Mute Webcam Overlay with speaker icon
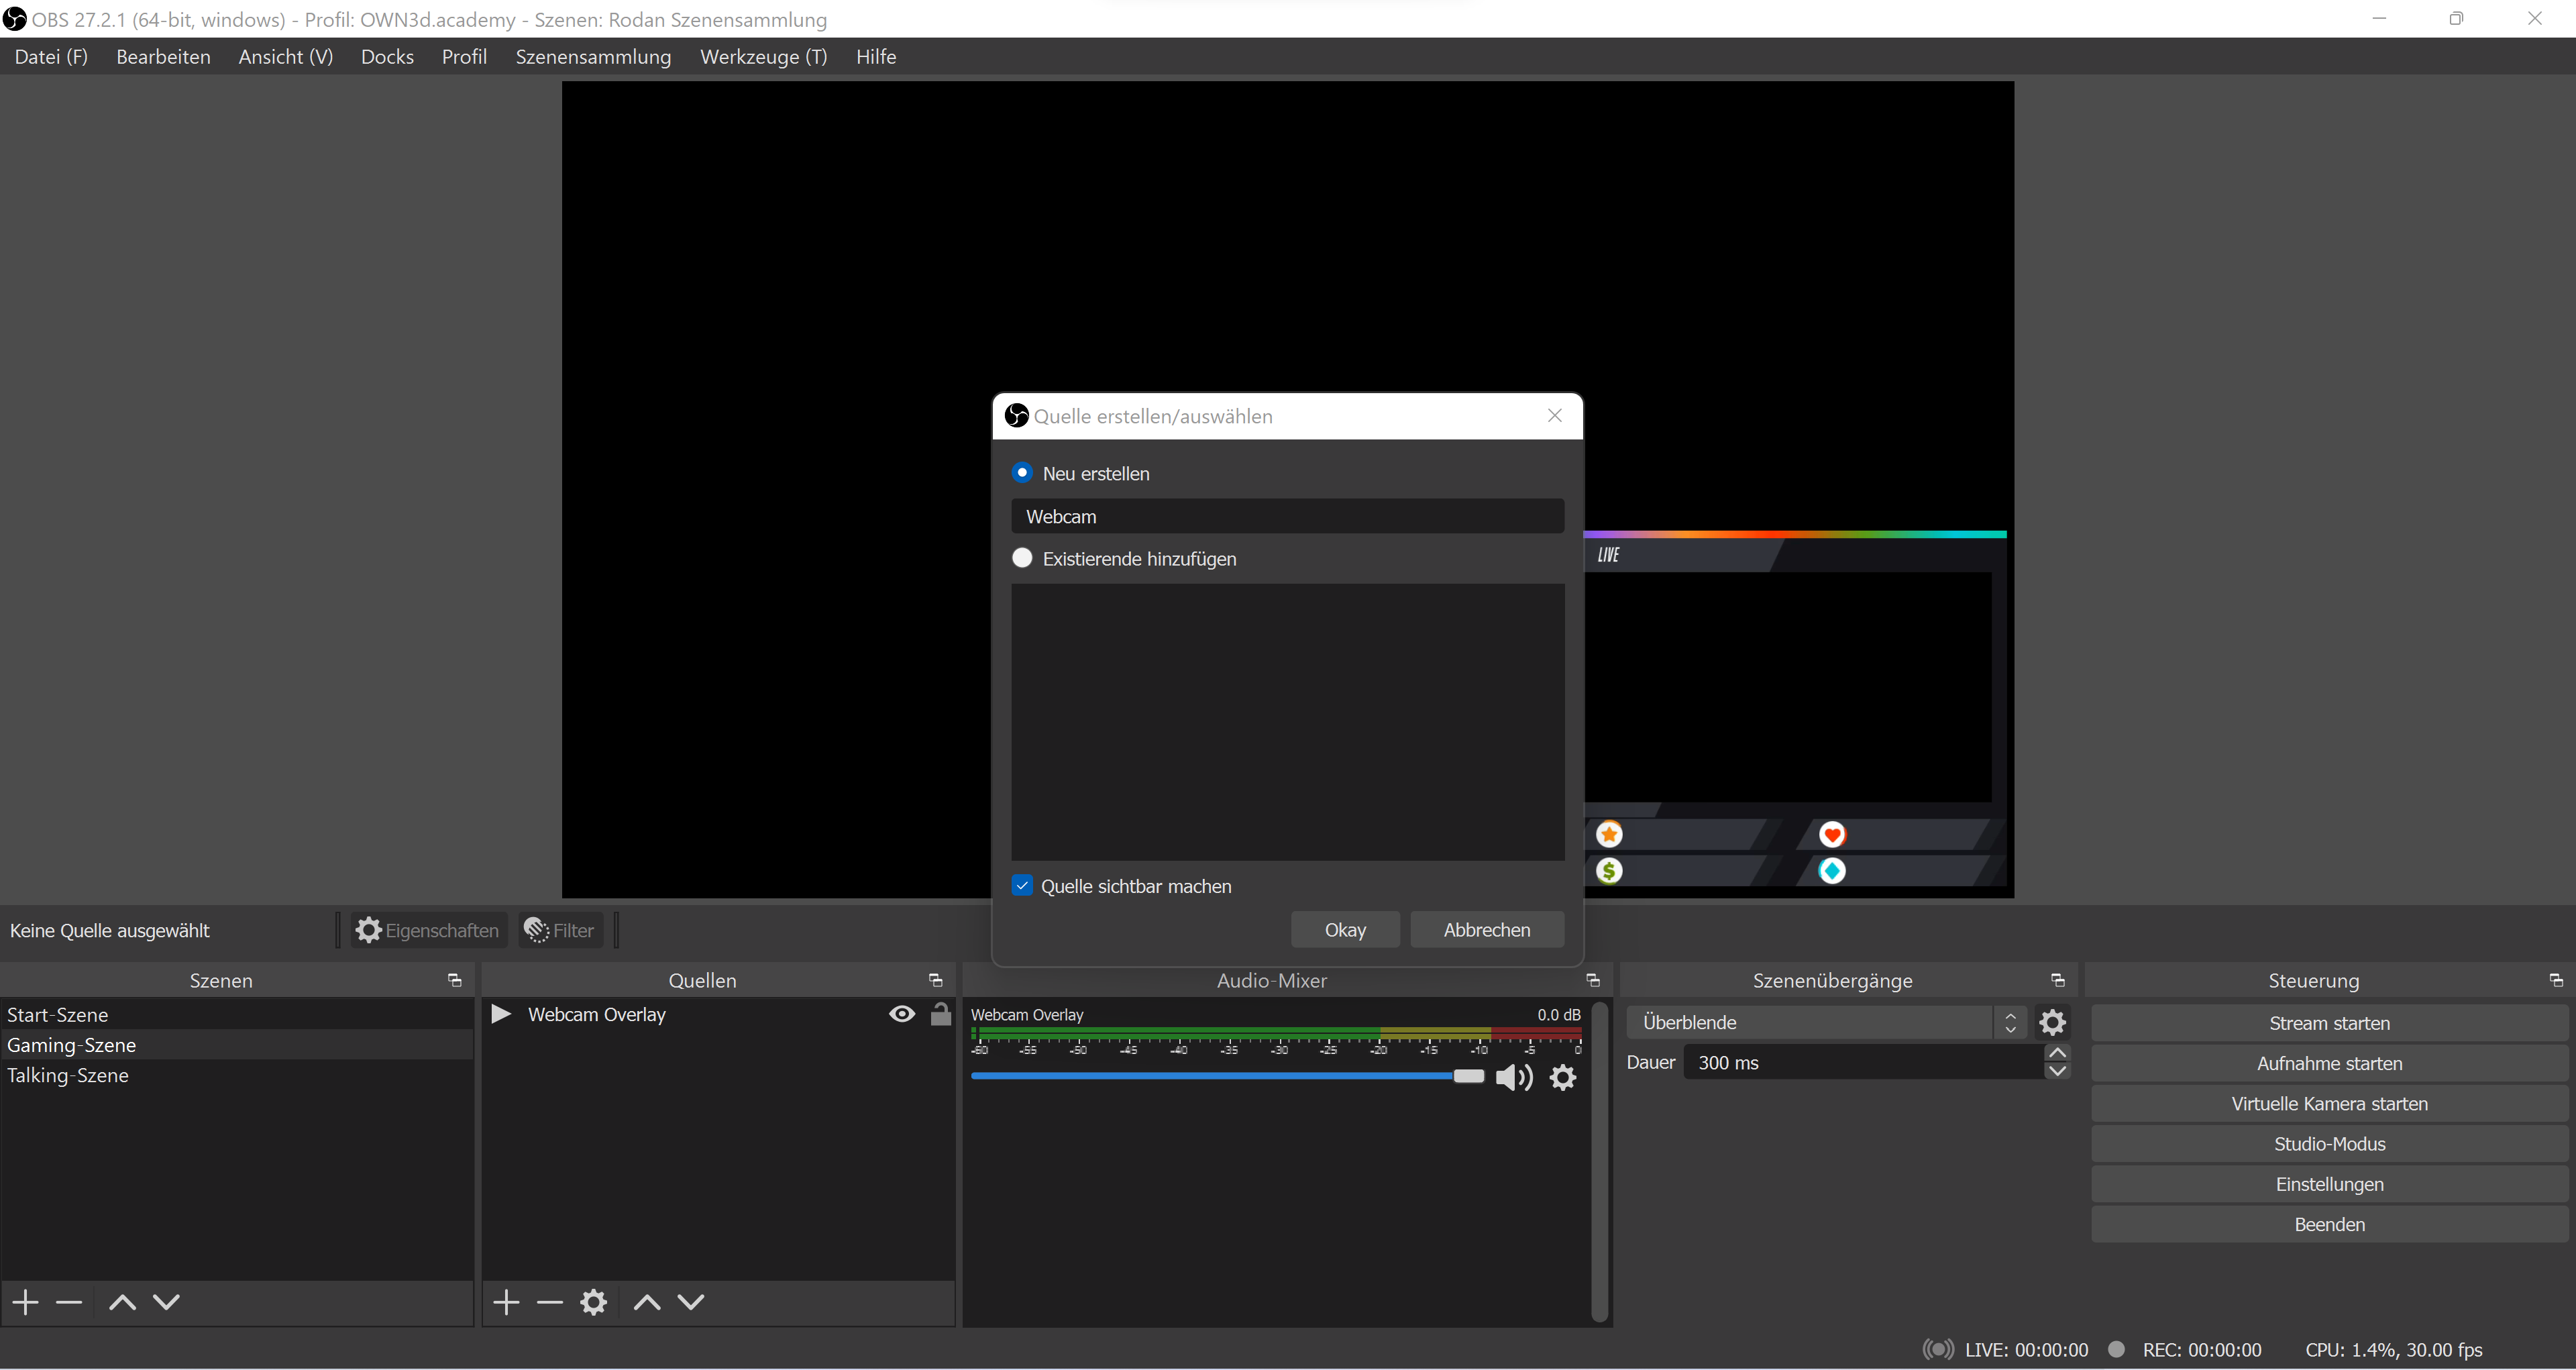Image resolution: width=2576 pixels, height=1370 pixels. (1513, 1077)
